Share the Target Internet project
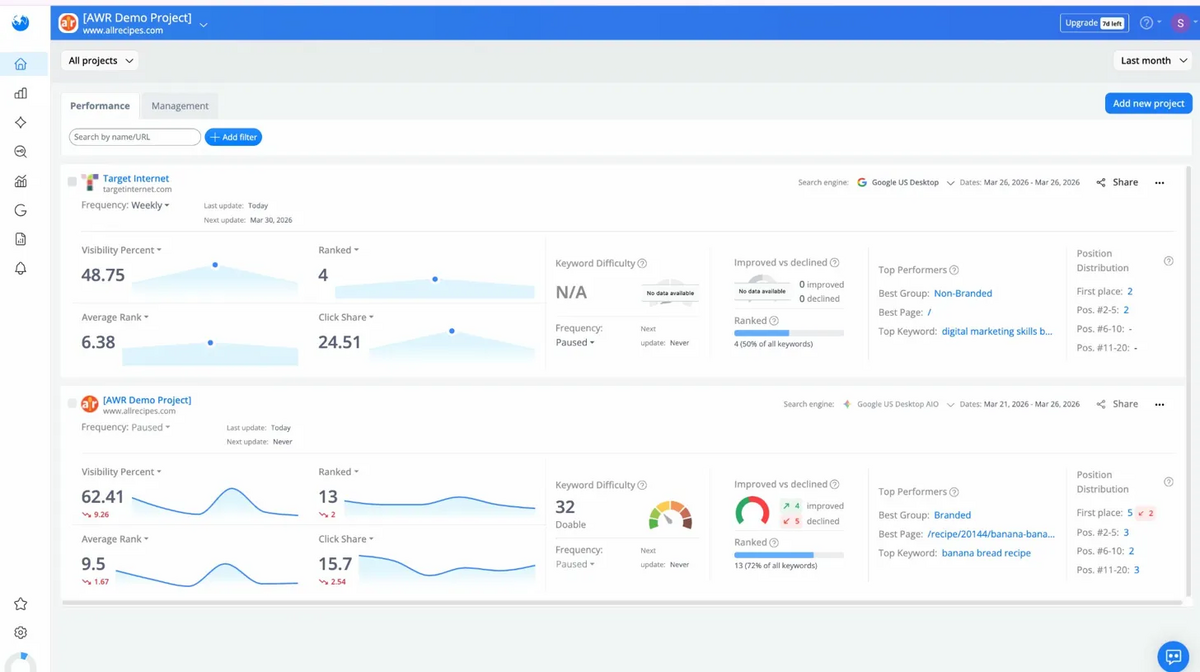 (x=1117, y=183)
